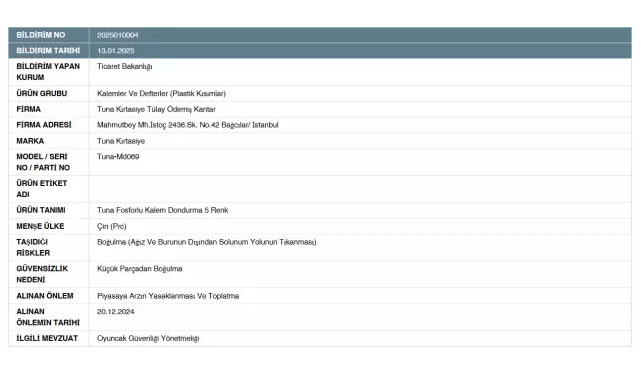Image resolution: width=641 pixels, height=380 pixels.
Task: Select the ALINAN ÖNLEM label
Action: 45,296
